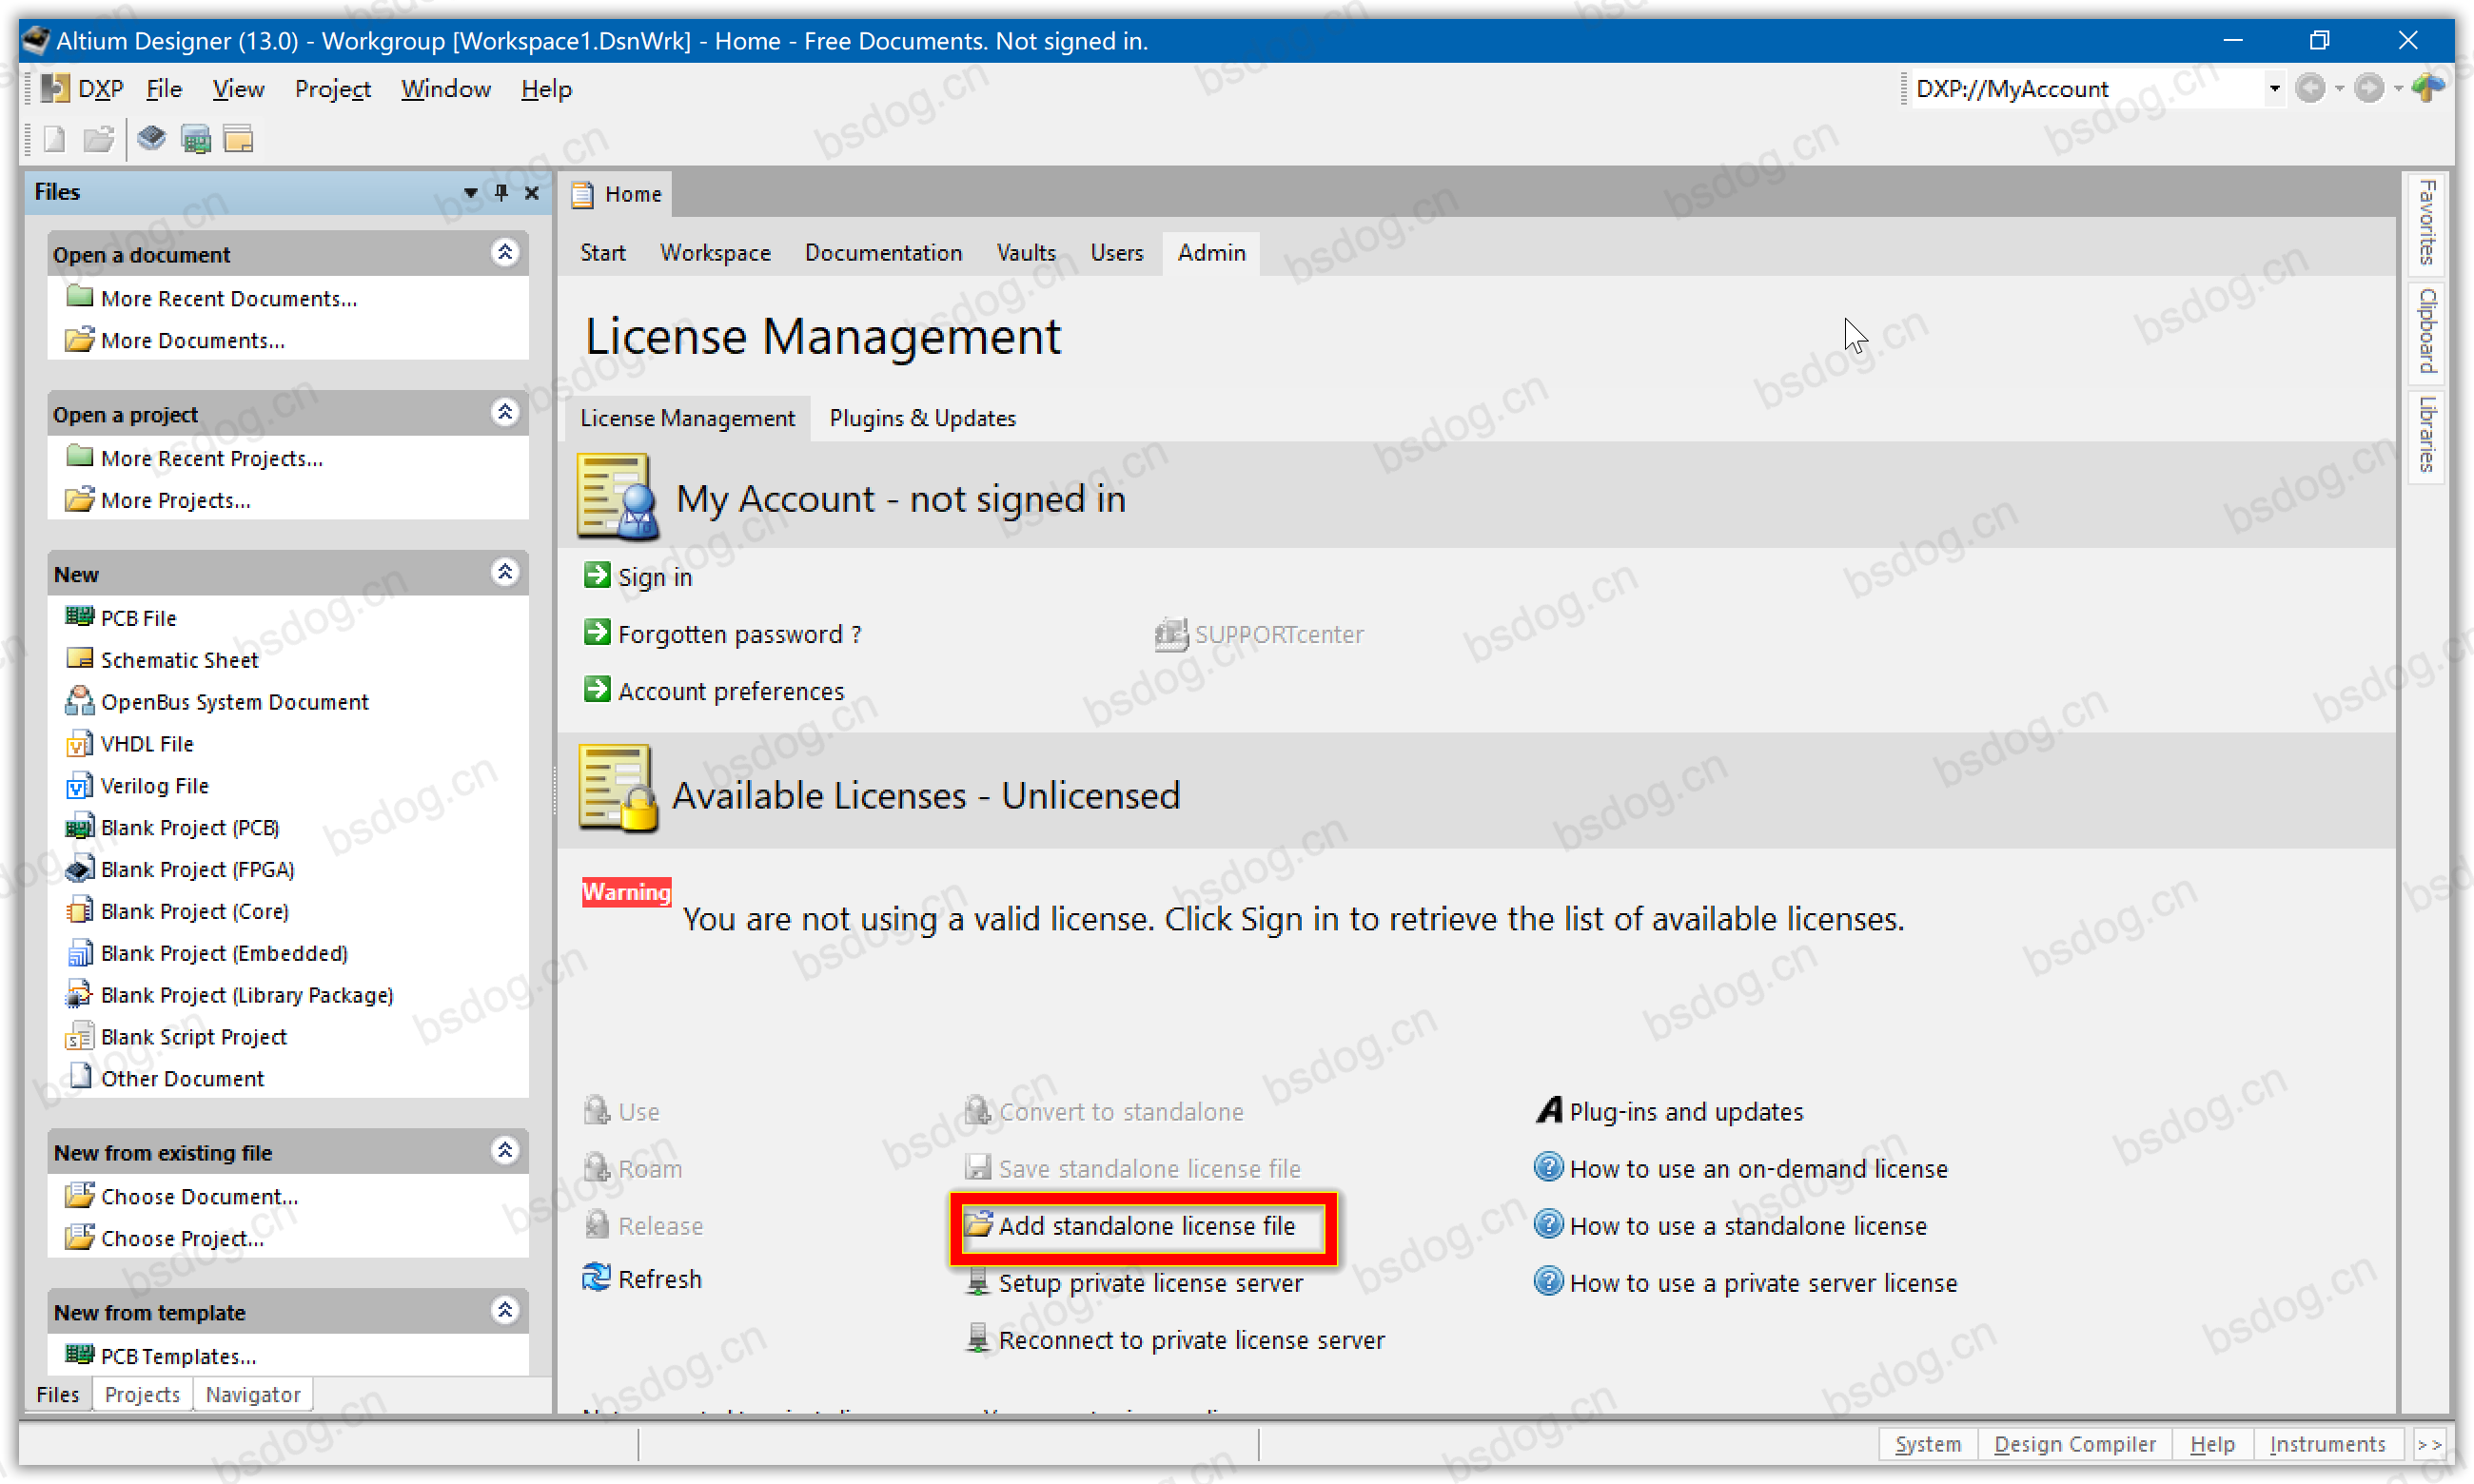Click the Account preferences arrow icon

pos(598,691)
